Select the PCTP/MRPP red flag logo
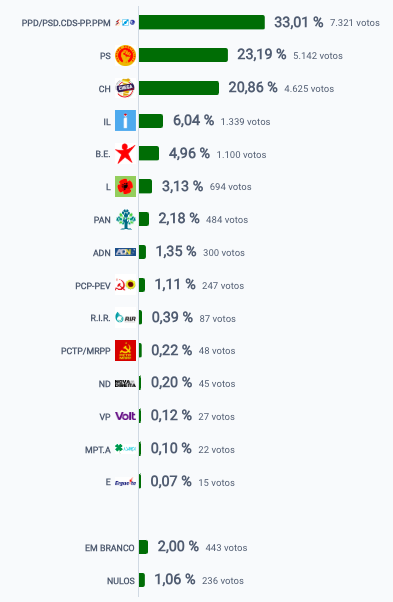This screenshot has height=602, width=393. (x=125, y=351)
